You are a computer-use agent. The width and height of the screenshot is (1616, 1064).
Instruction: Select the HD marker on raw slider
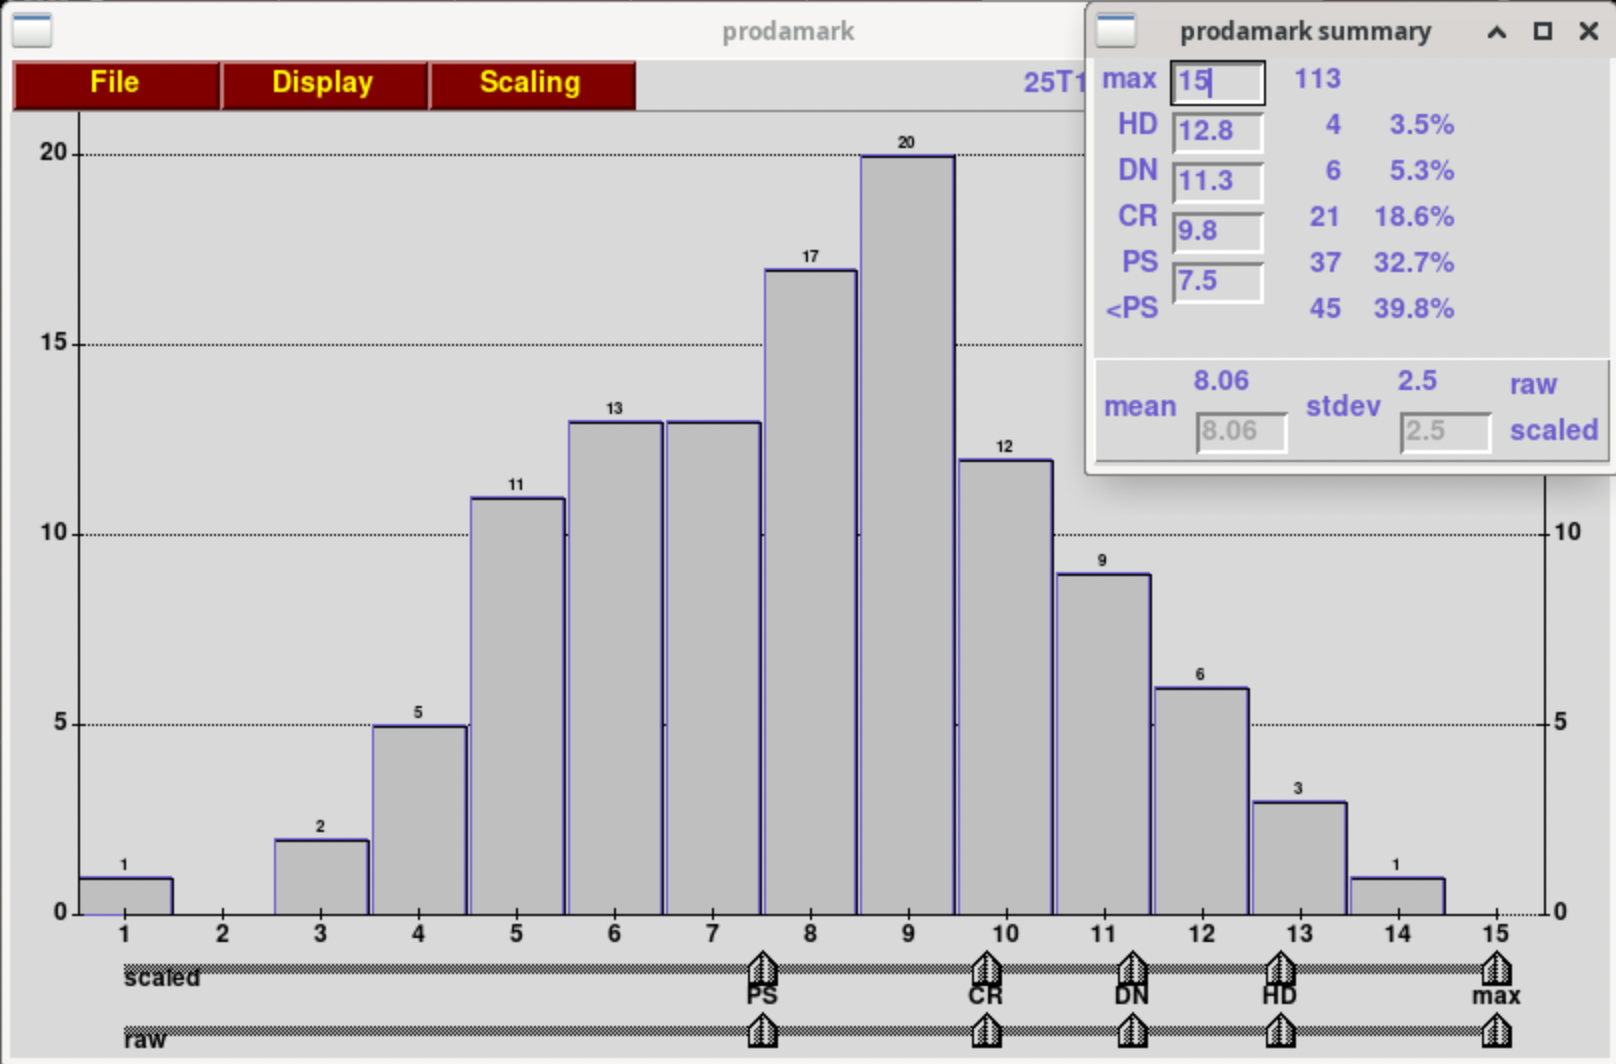click(x=1280, y=1030)
